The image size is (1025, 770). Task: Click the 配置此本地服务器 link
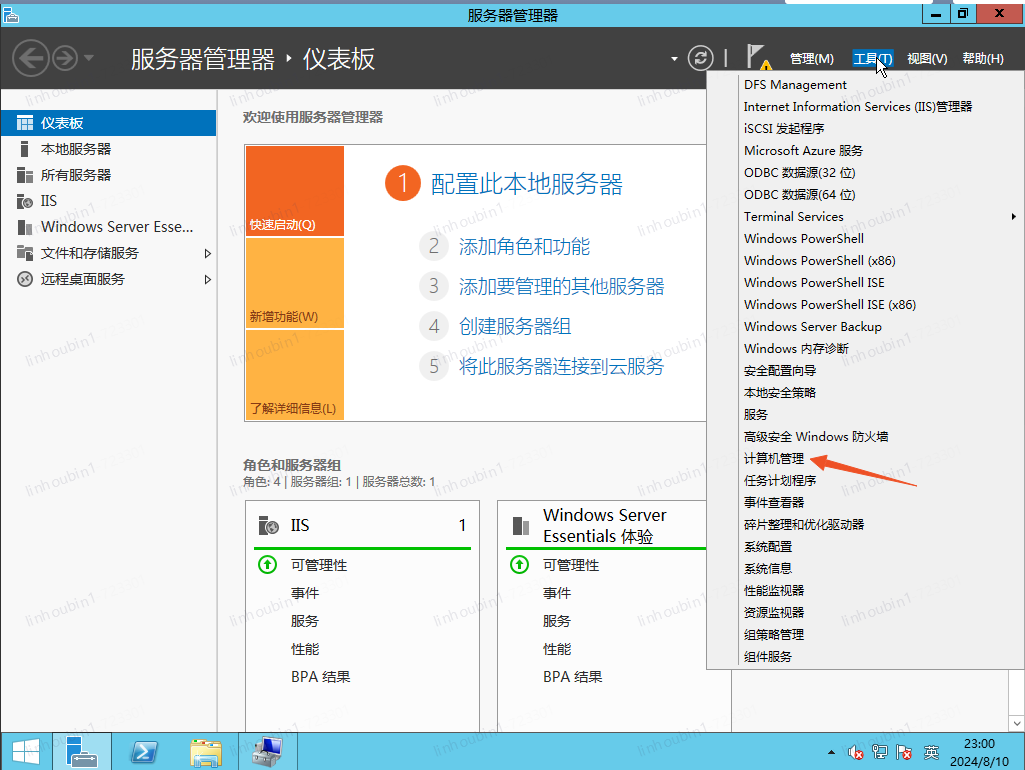(x=527, y=184)
